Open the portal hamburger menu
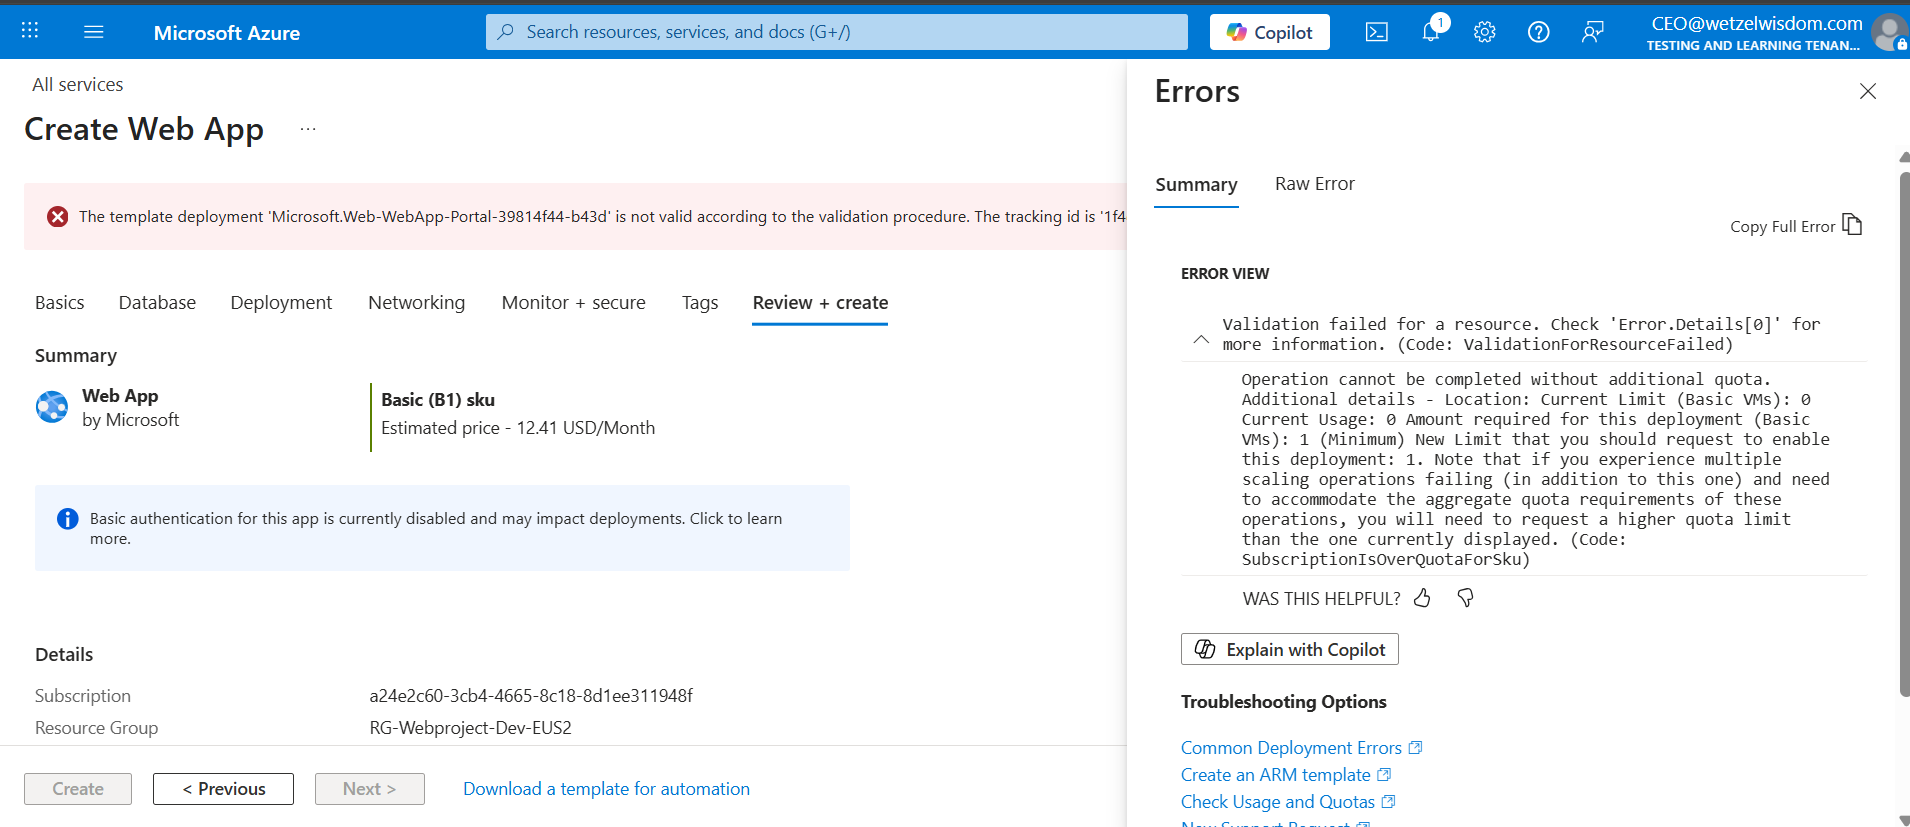 [94, 32]
